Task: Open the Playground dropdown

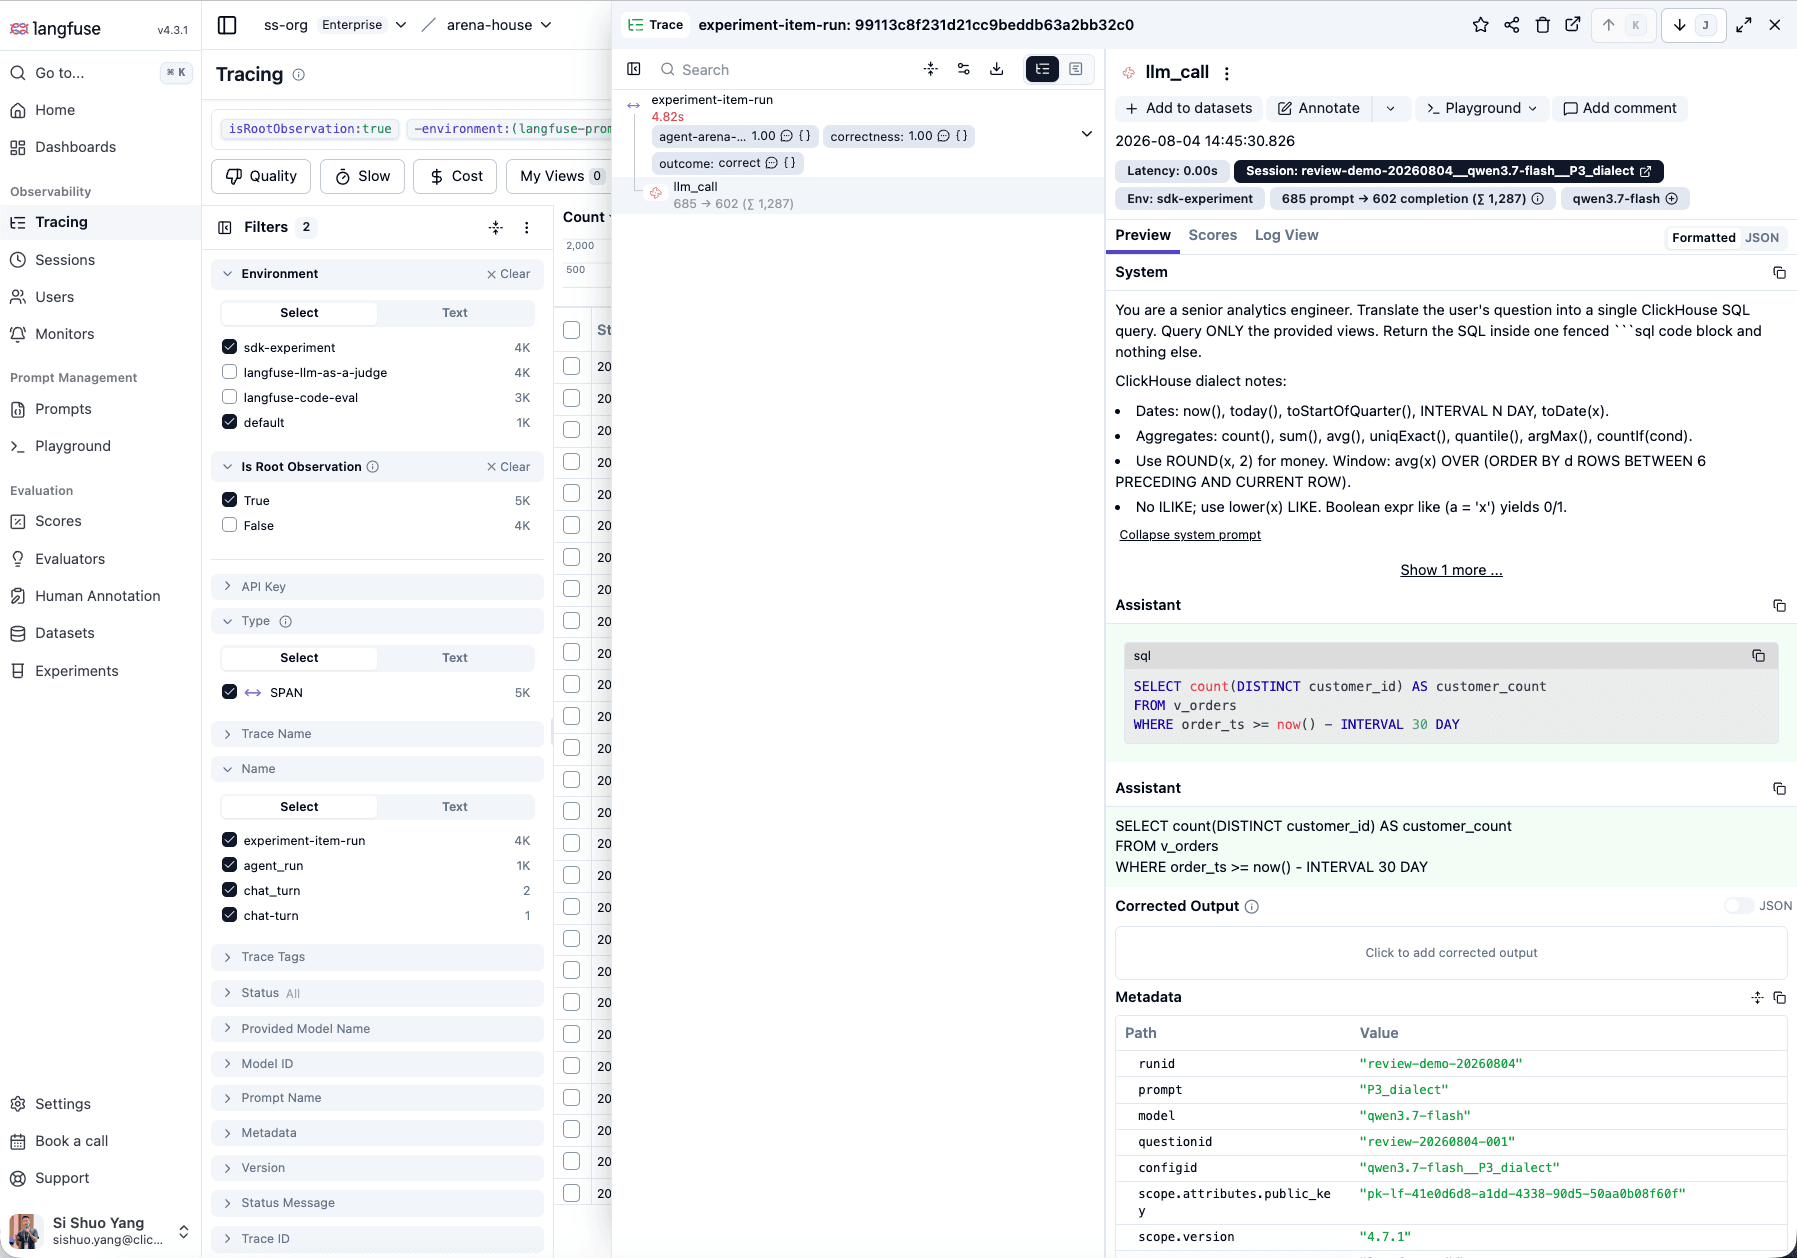Action: (1482, 108)
